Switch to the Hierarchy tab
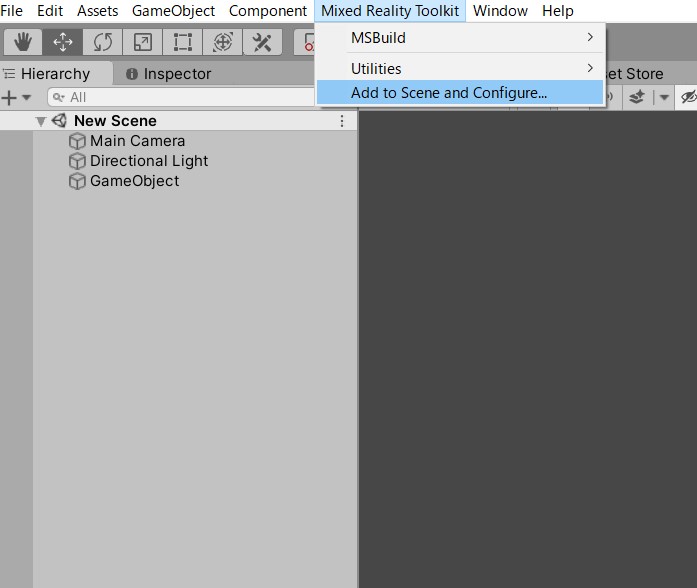697x588 pixels. 56,73
